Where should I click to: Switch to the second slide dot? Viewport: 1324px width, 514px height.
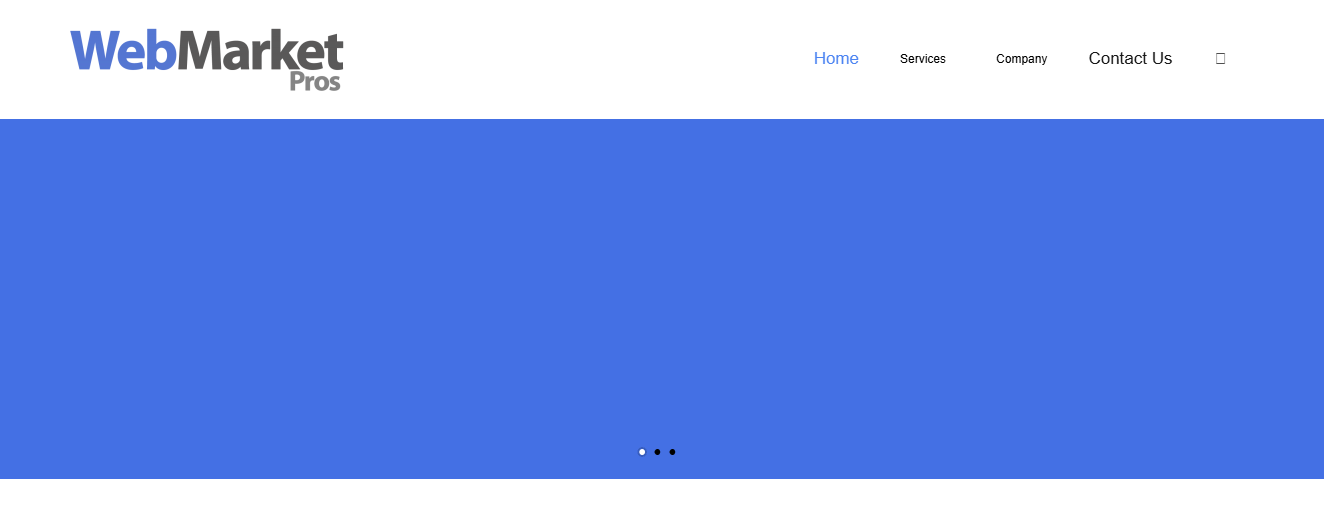point(657,452)
